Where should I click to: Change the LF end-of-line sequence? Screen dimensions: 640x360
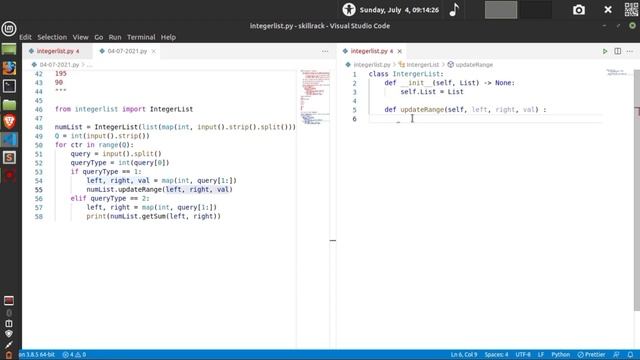pyautogui.click(x=541, y=355)
